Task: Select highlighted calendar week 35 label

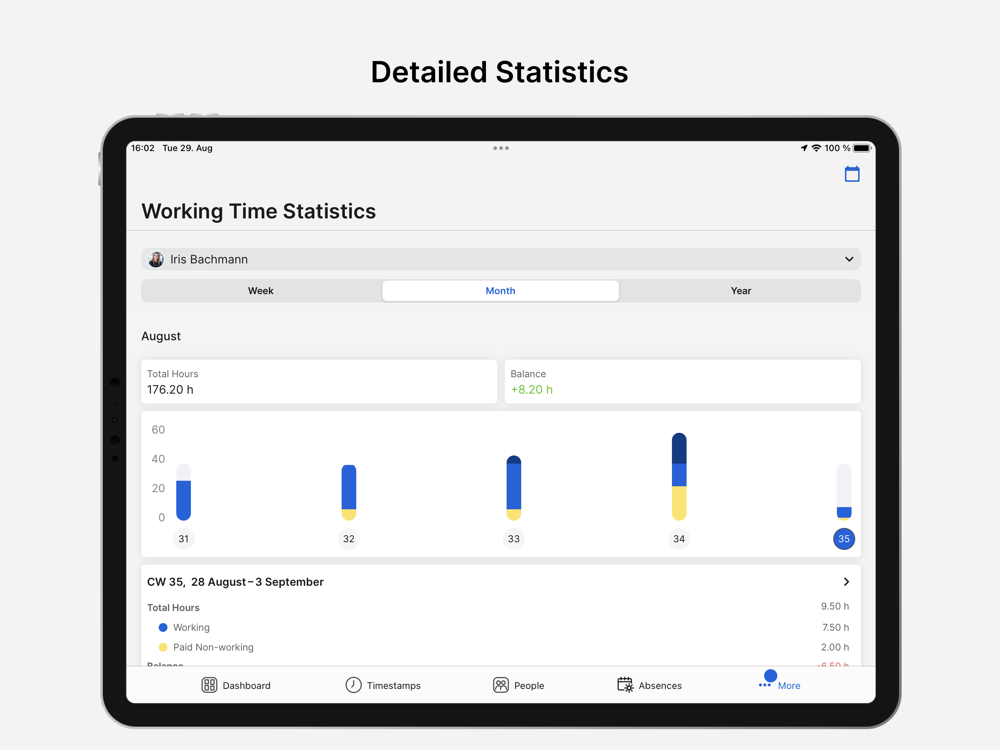Action: 844,539
